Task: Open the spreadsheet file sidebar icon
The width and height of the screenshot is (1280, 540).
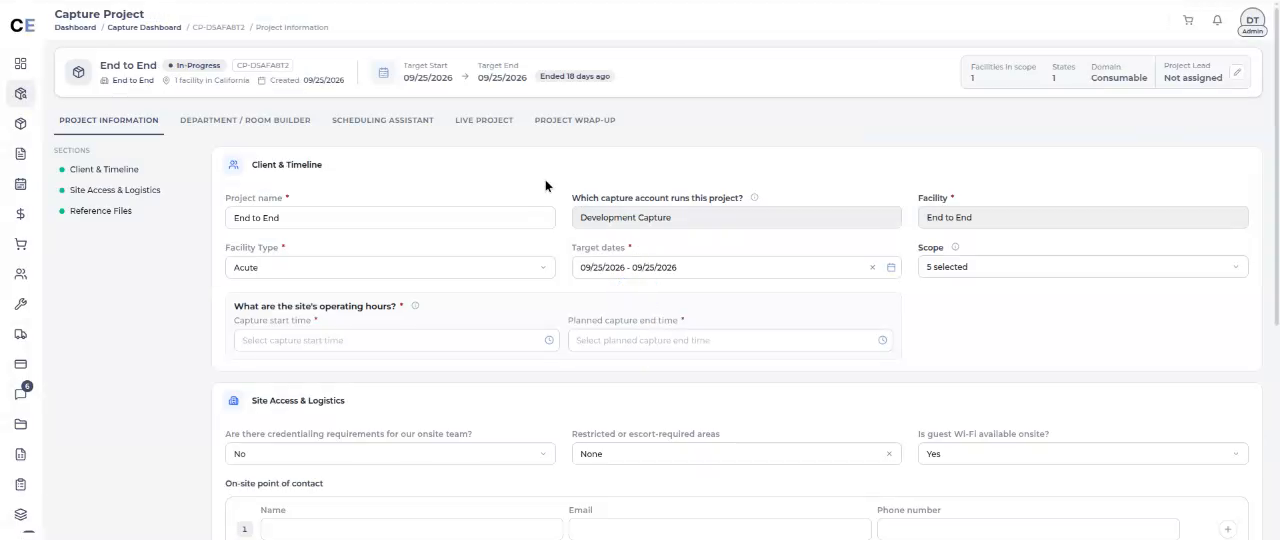Action: pyautogui.click(x=20, y=454)
